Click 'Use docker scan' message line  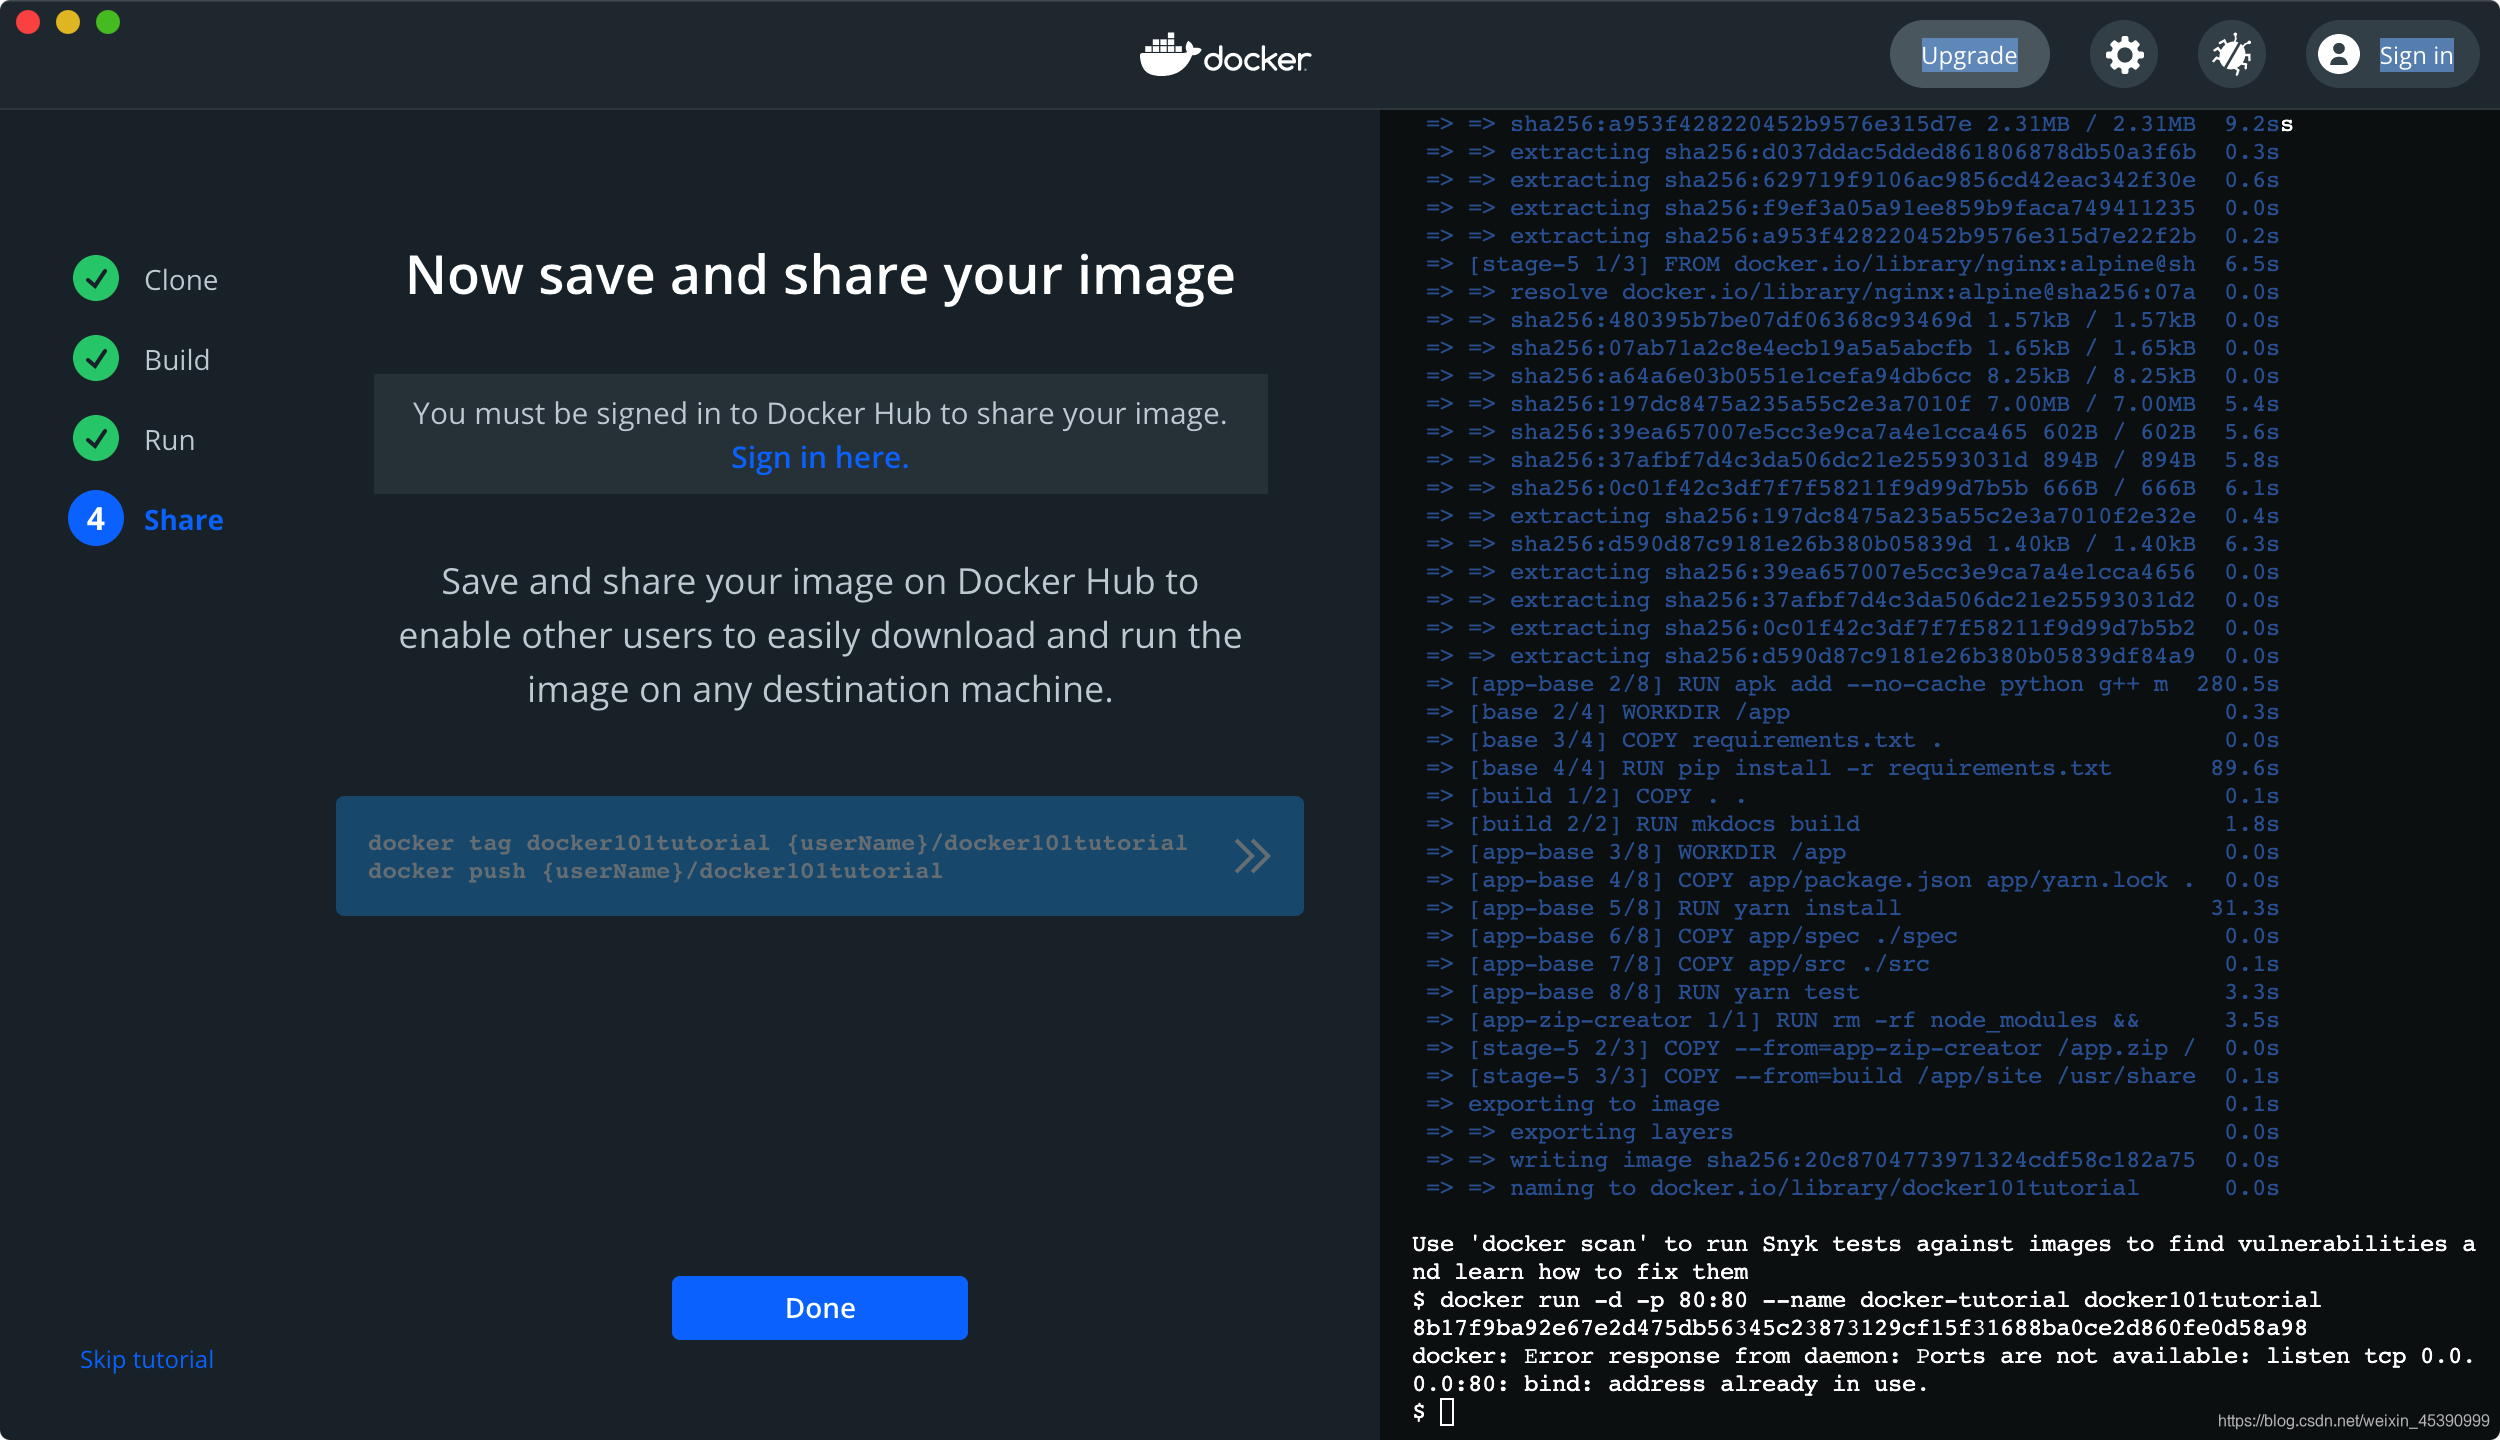(1942, 1258)
